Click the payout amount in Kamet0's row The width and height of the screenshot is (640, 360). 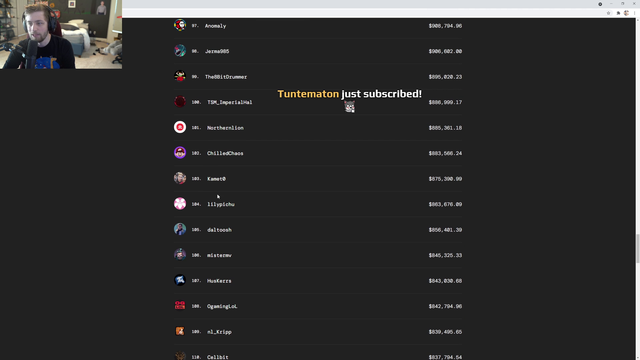click(445, 179)
